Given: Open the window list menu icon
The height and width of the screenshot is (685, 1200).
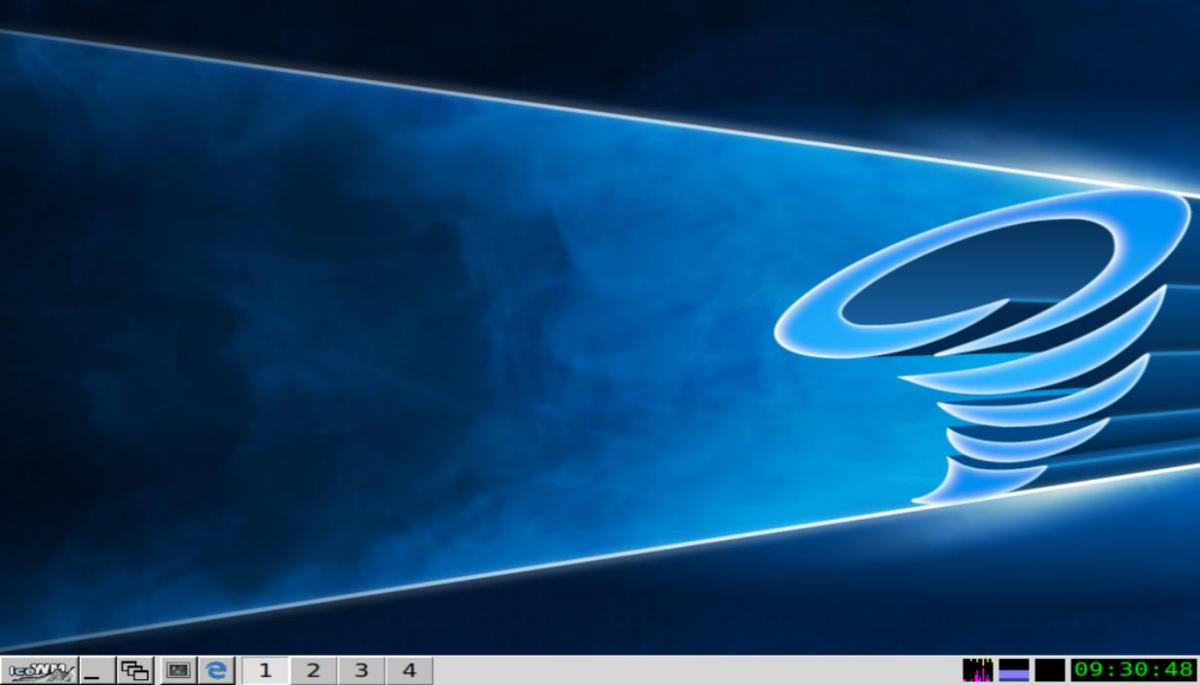Looking at the screenshot, I should coord(134,670).
